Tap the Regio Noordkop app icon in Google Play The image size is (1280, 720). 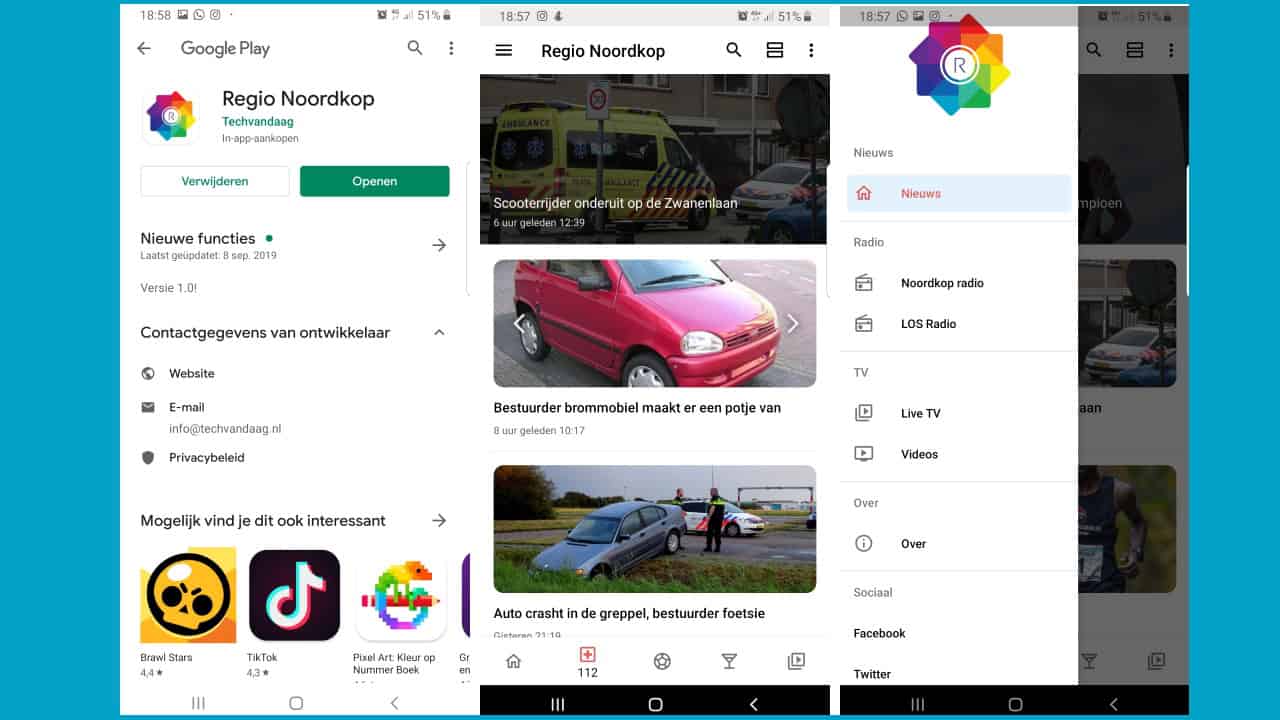pyautogui.click(x=171, y=116)
